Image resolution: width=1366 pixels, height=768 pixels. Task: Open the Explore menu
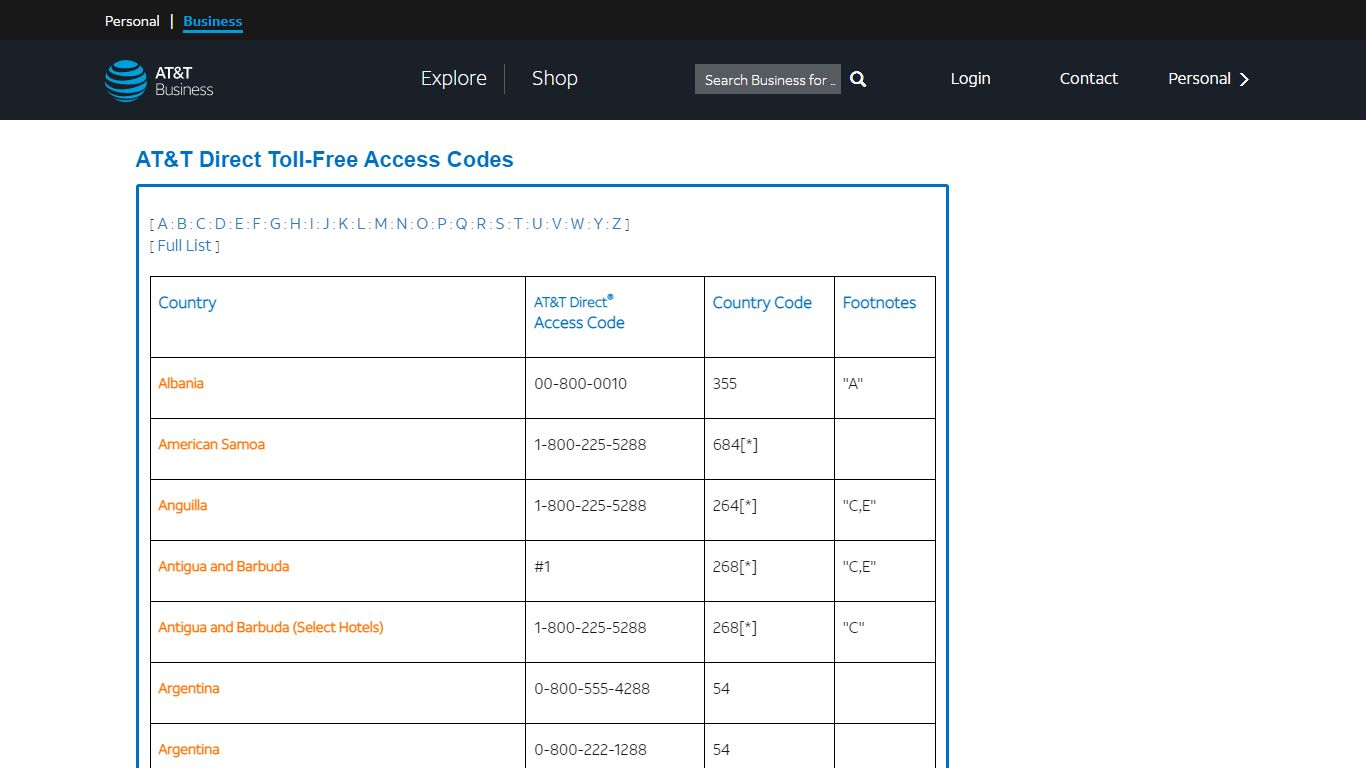click(x=454, y=78)
